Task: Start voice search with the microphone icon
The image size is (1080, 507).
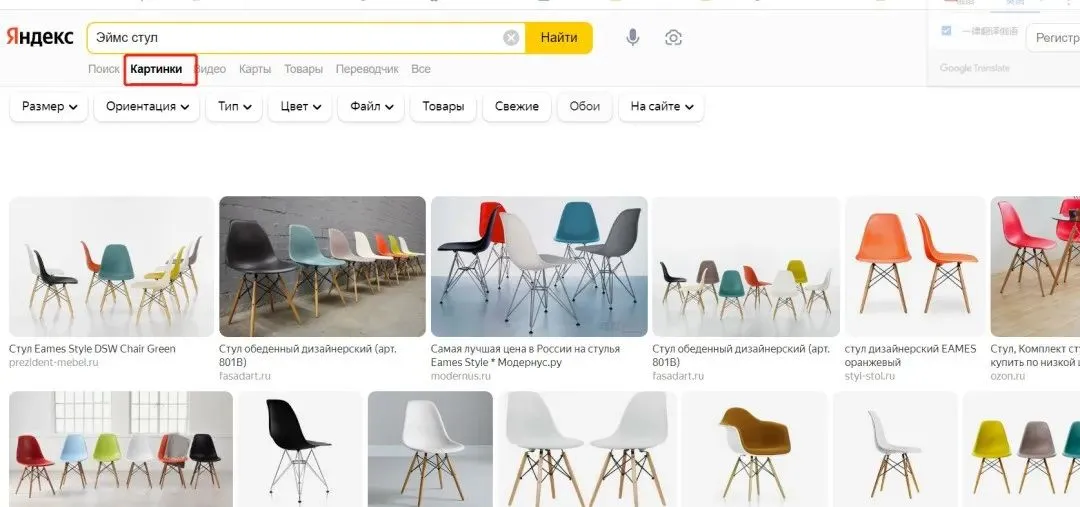Action: tap(632, 38)
